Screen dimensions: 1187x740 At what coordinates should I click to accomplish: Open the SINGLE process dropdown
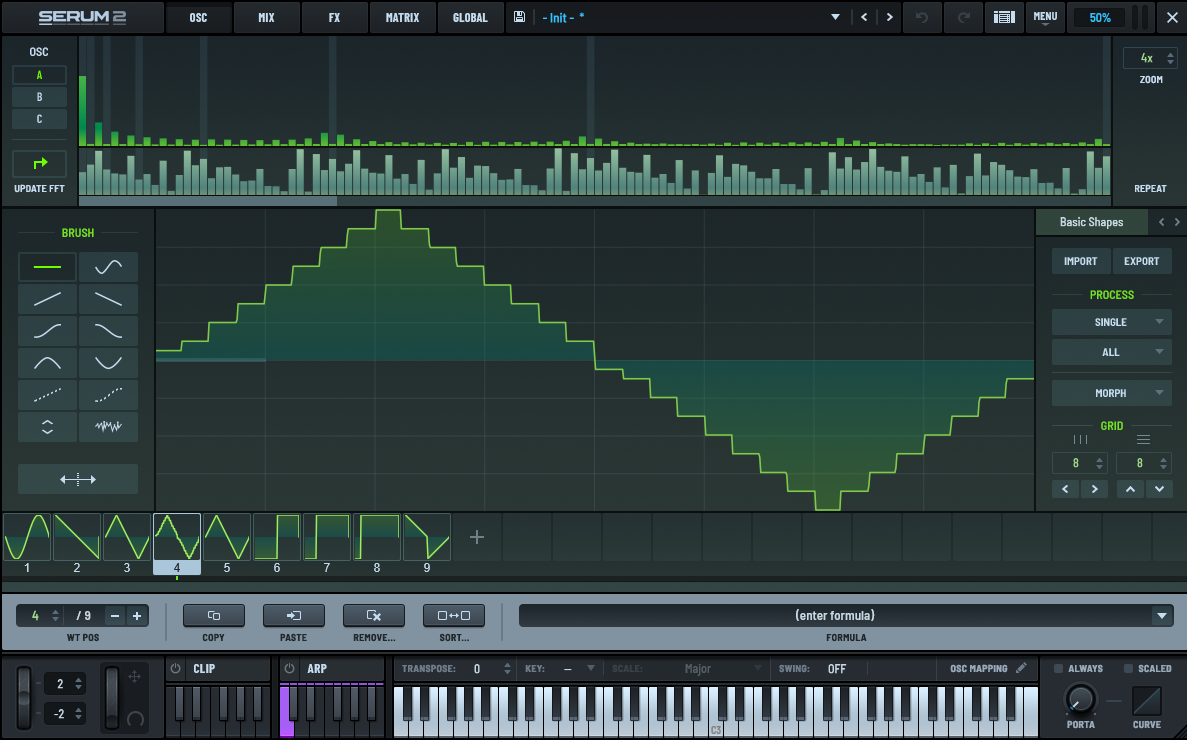1111,322
